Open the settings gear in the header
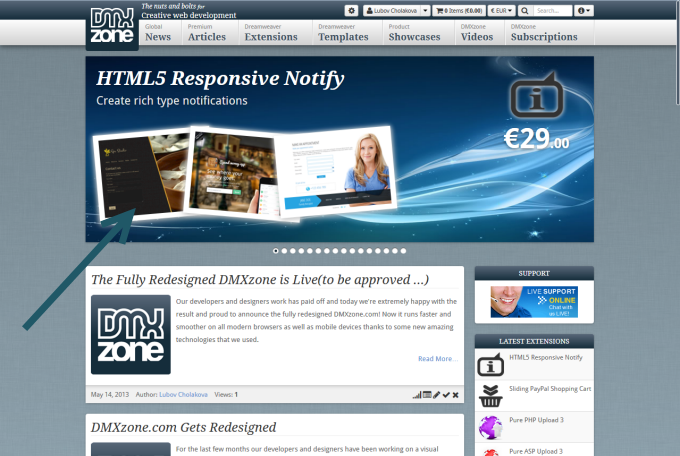This screenshot has height=456, width=680. (x=351, y=10)
